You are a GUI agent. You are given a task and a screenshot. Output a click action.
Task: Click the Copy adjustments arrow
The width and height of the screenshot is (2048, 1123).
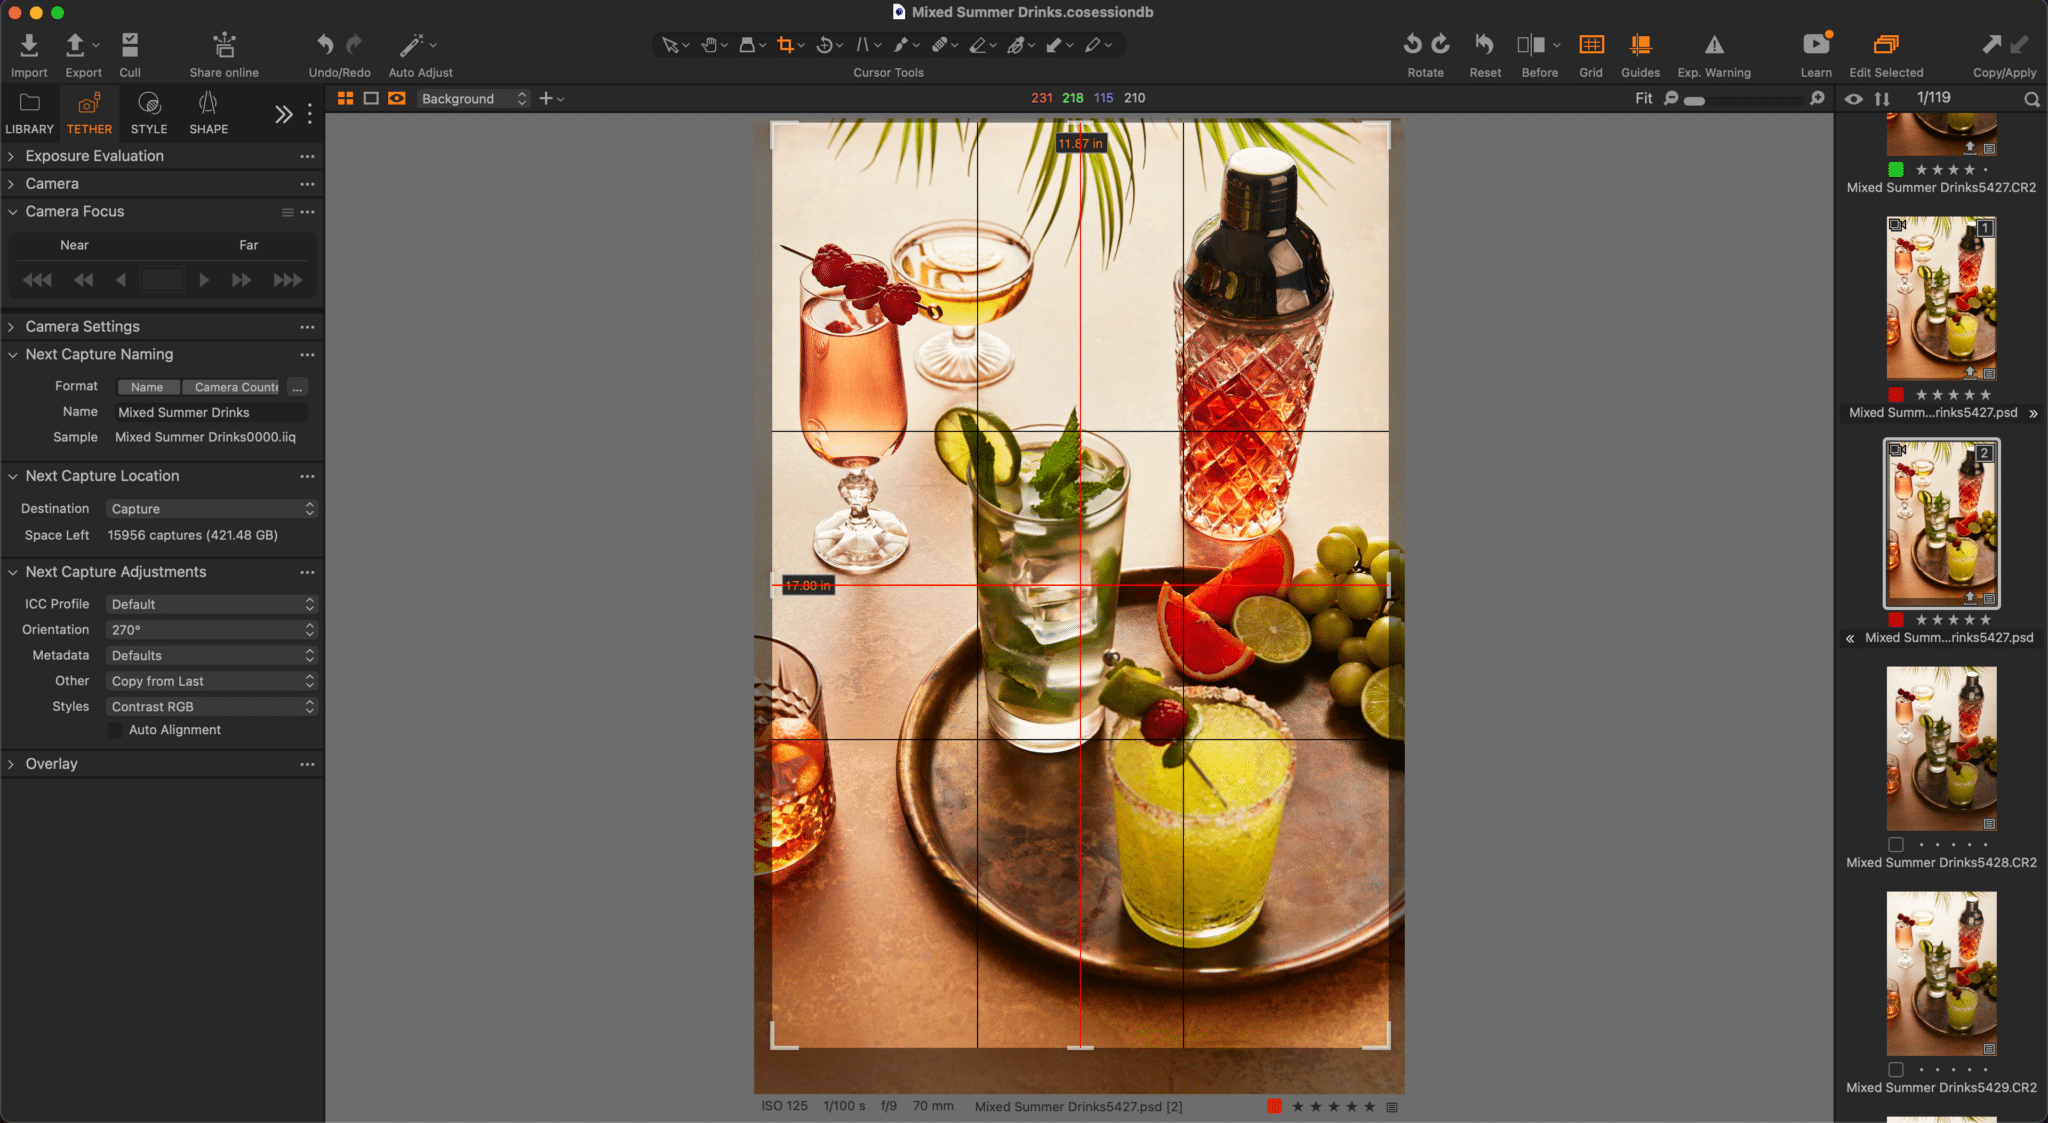point(1991,44)
